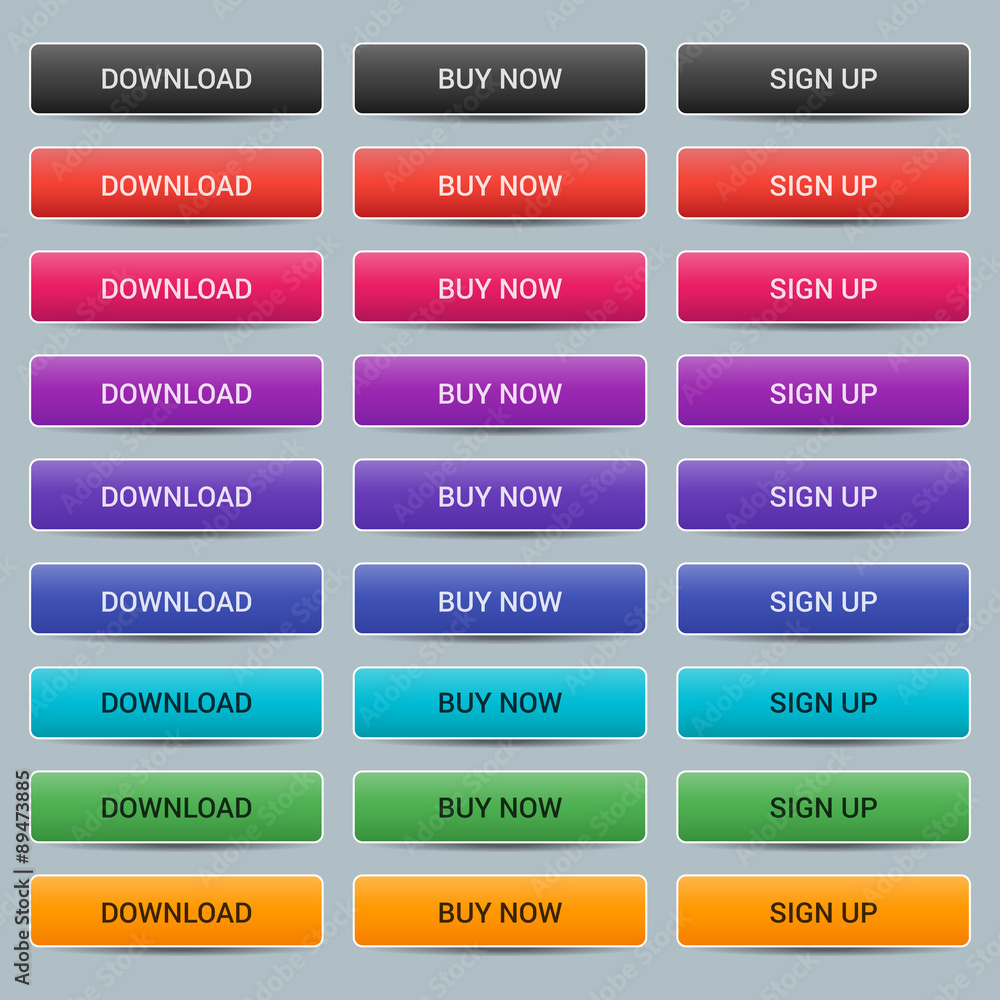This screenshot has width=1000, height=1000.
Task: Click the red DOWNLOAD button
Action: (x=176, y=183)
